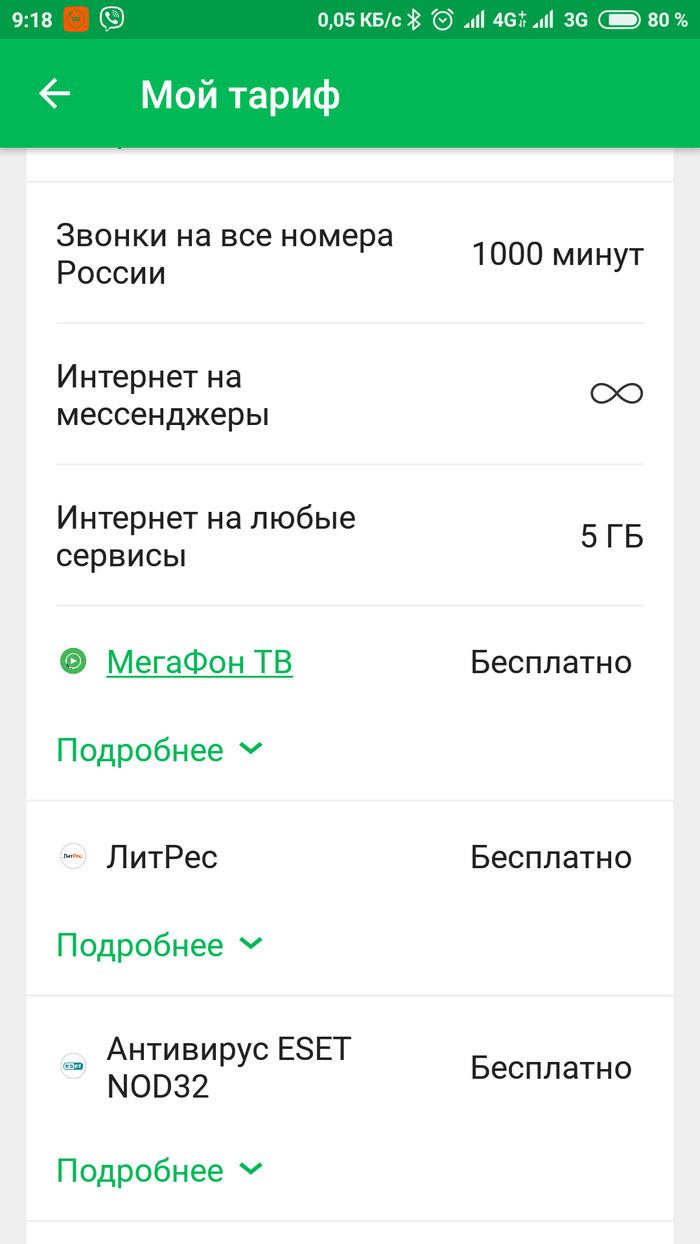The height and width of the screenshot is (1244, 700).
Task: Expand Подробнее under ЛитРес
Action: tap(140, 945)
